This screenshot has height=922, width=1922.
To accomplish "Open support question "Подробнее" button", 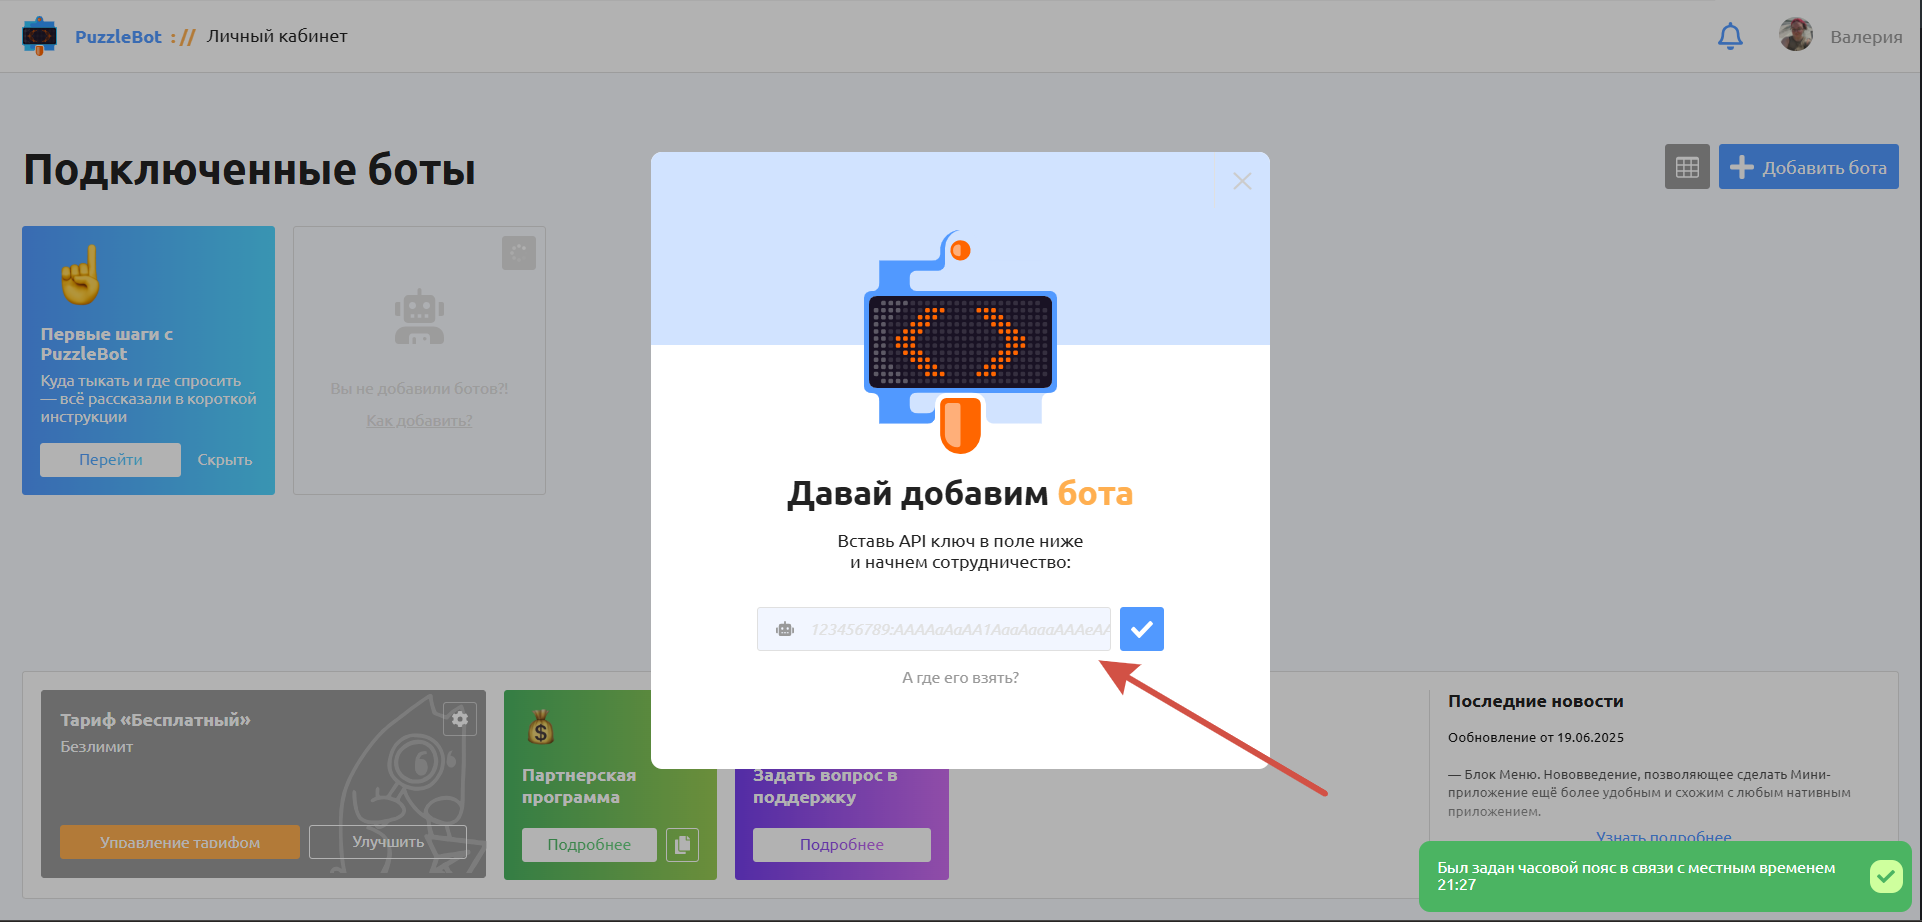I will 841,844.
